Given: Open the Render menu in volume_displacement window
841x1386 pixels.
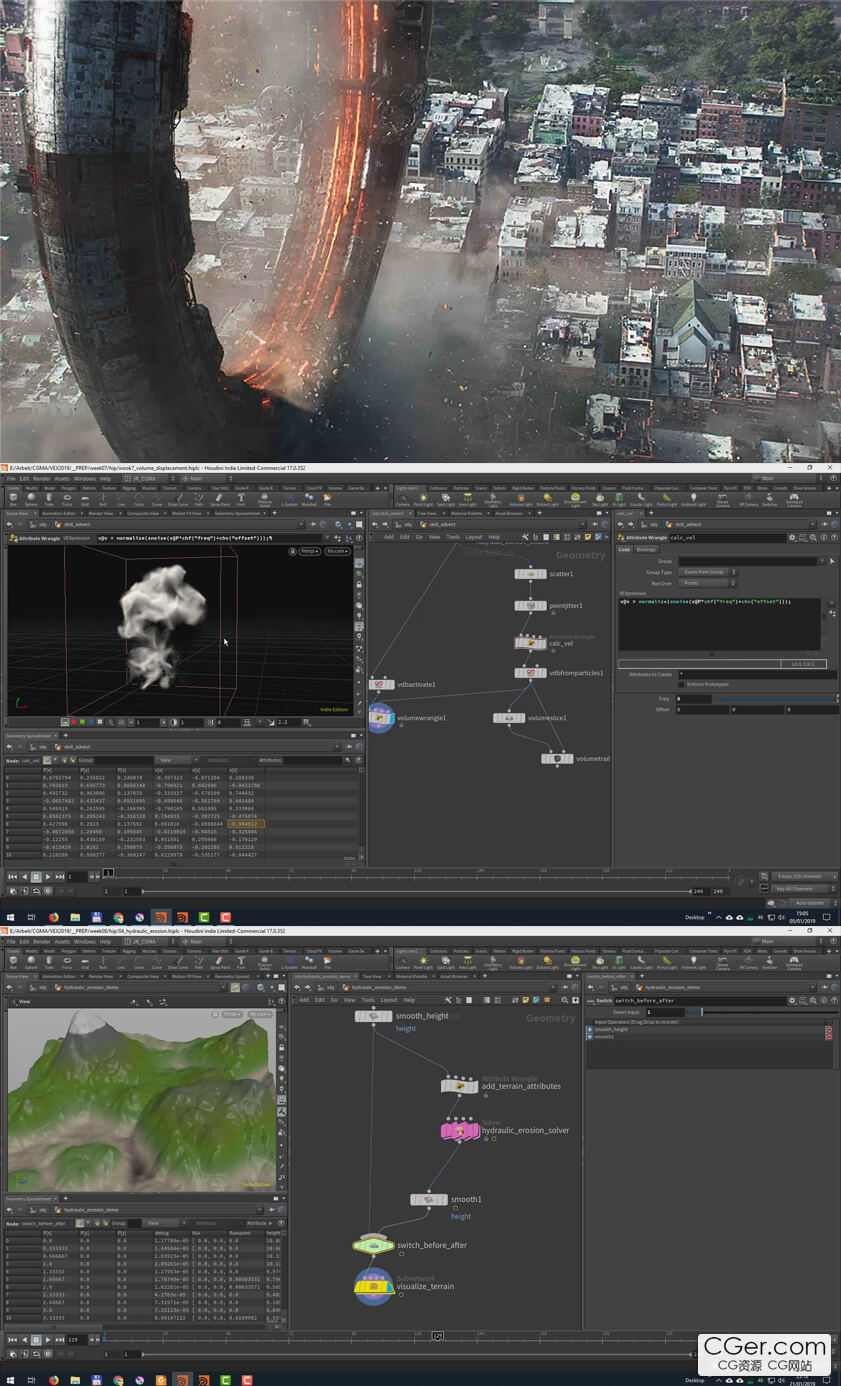Looking at the screenshot, I should [41, 478].
